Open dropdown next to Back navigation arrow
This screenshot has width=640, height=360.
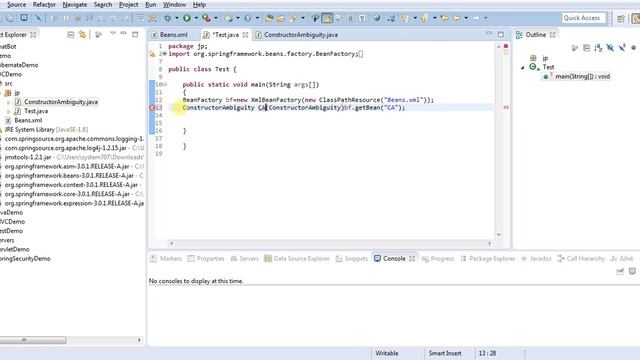pyautogui.click(x=466, y=18)
